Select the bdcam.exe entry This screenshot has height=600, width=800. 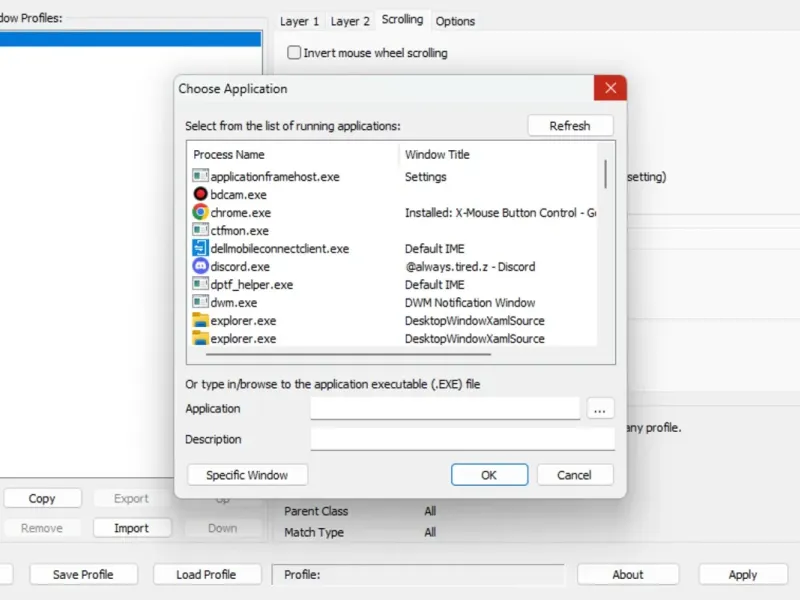238,194
